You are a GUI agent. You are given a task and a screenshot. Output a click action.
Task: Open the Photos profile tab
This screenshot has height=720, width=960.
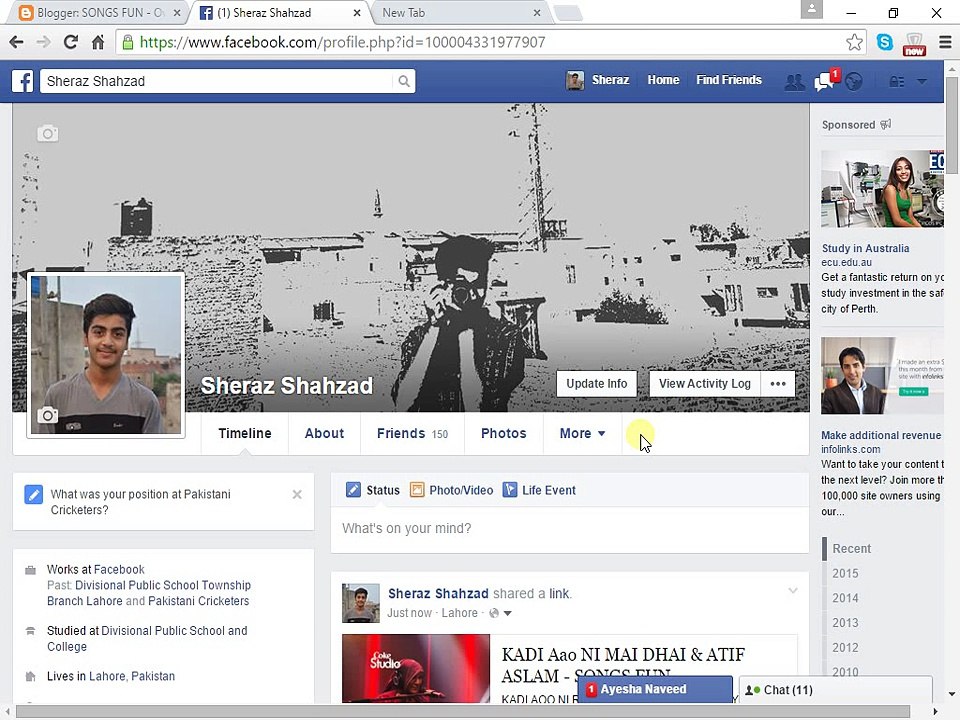point(504,433)
